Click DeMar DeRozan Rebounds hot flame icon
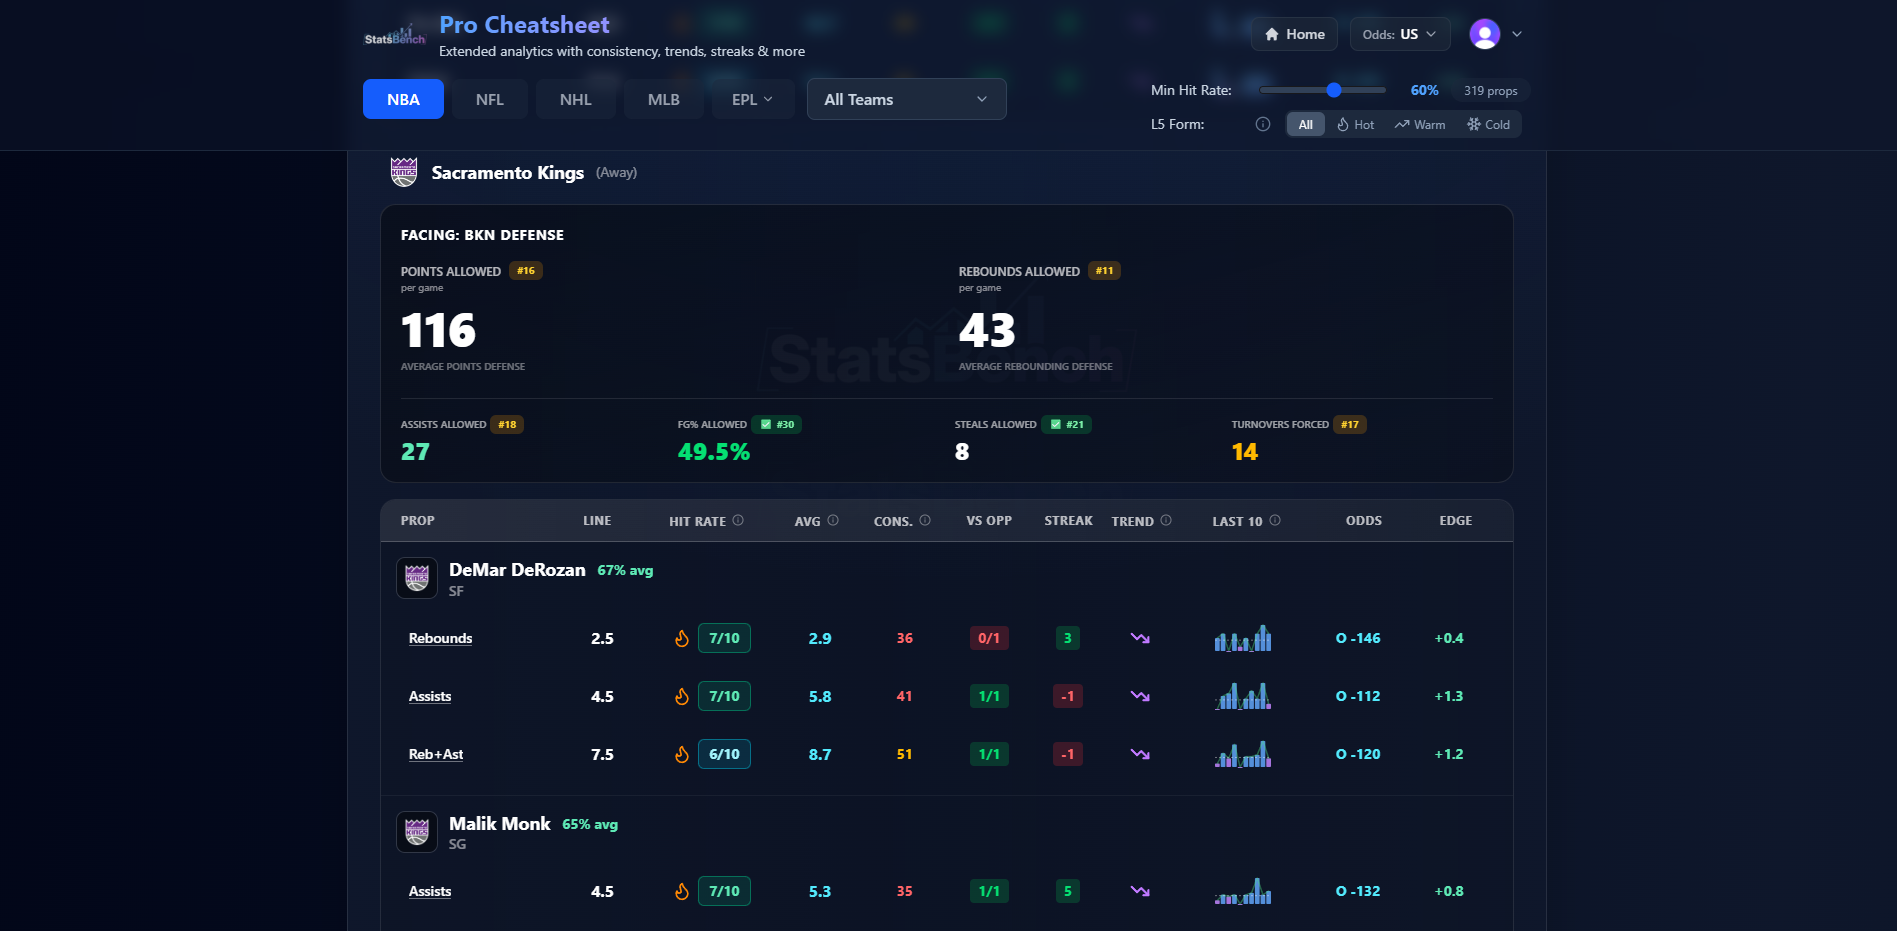The width and height of the screenshot is (1897, 931). (682, 639)
